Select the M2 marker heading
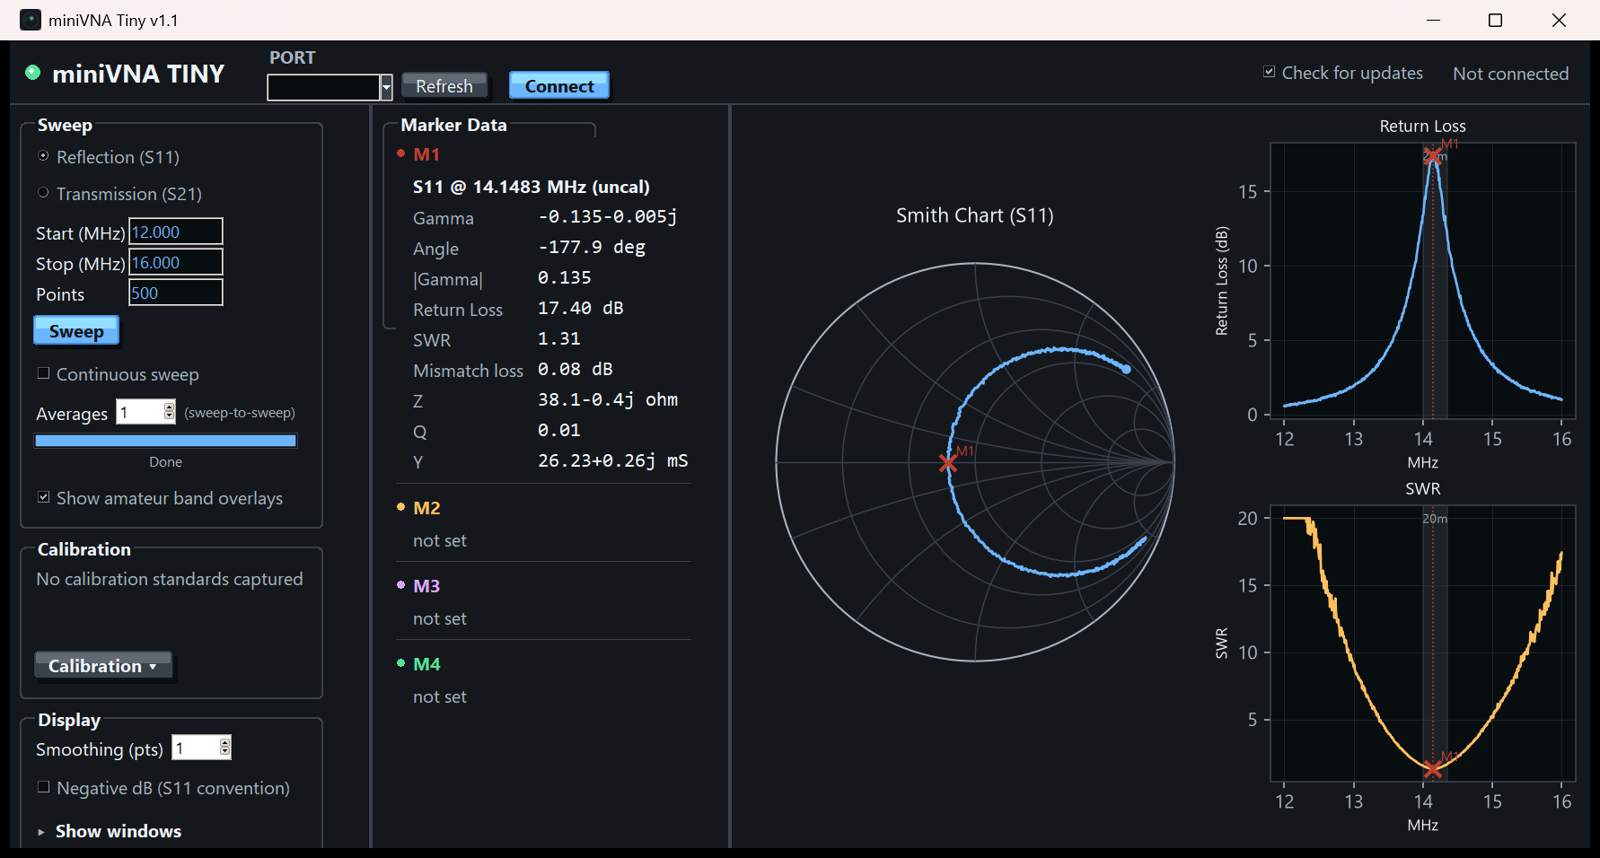This screenshot has width=1600, height=858. click(x=427, y=508)
